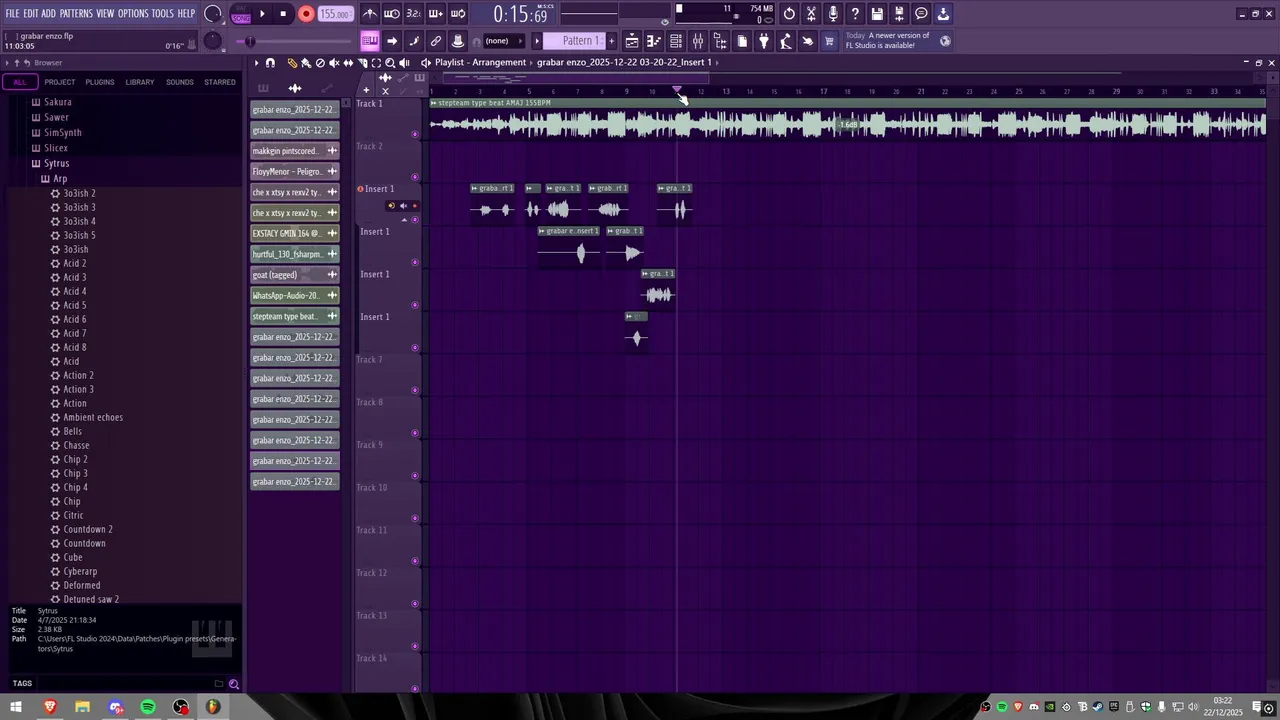Open the piano roll view
1280x720 pixels.
654,41
